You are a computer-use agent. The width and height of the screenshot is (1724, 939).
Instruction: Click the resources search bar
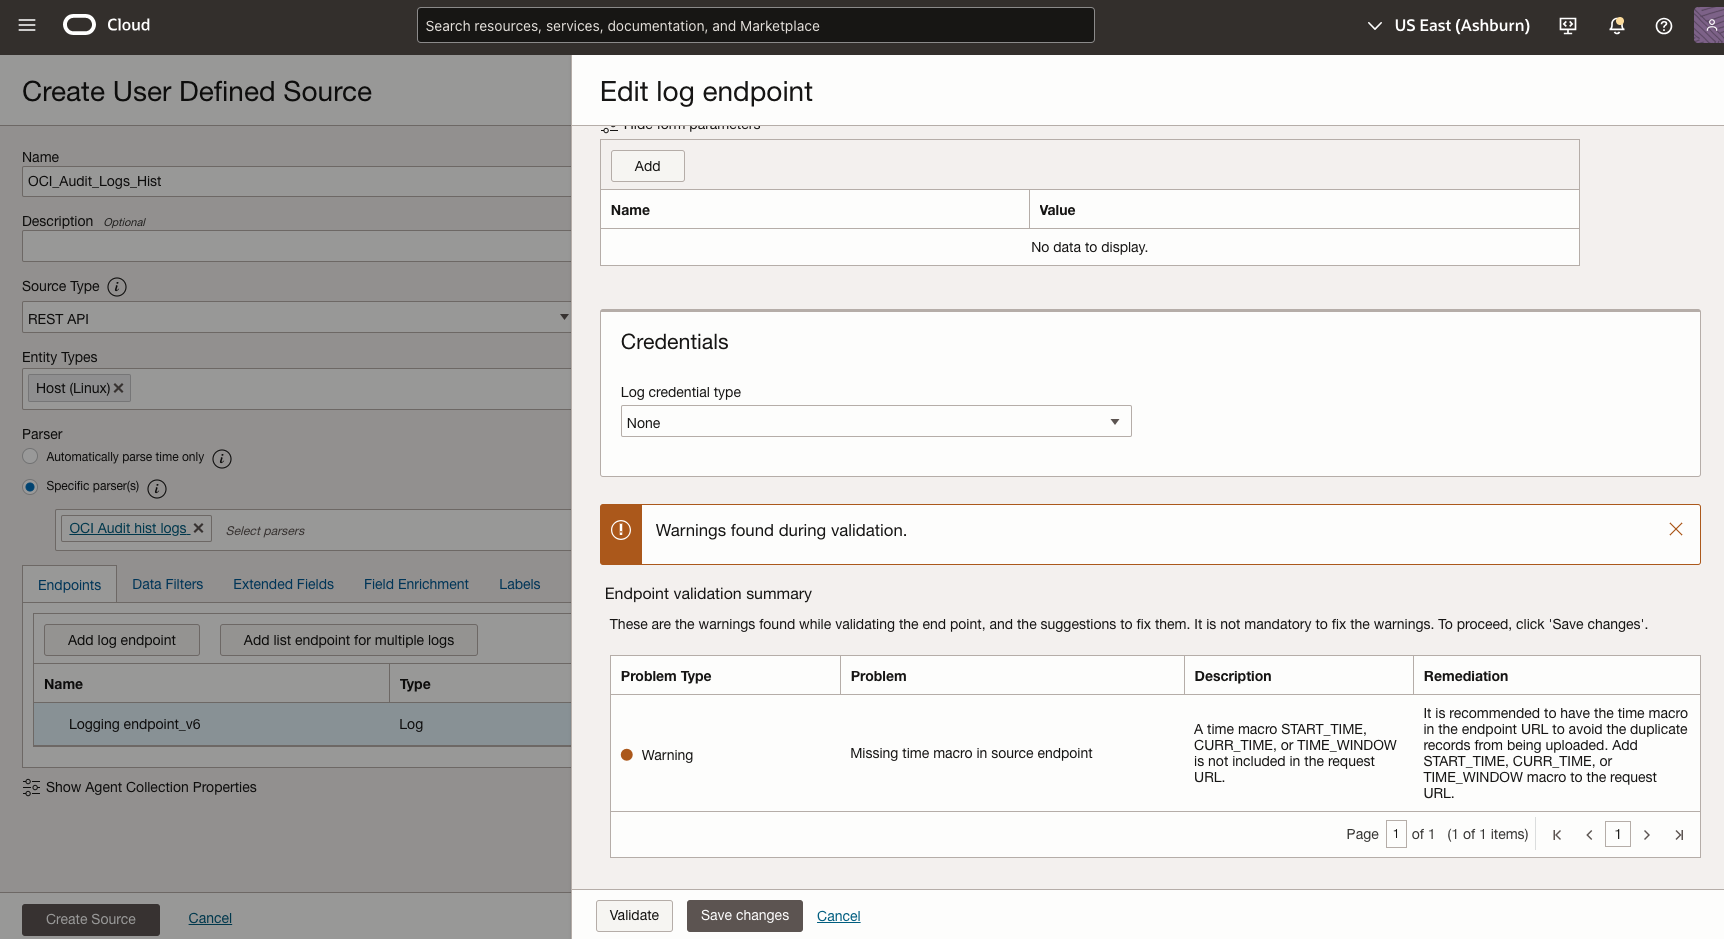click(x=755, y=25)
